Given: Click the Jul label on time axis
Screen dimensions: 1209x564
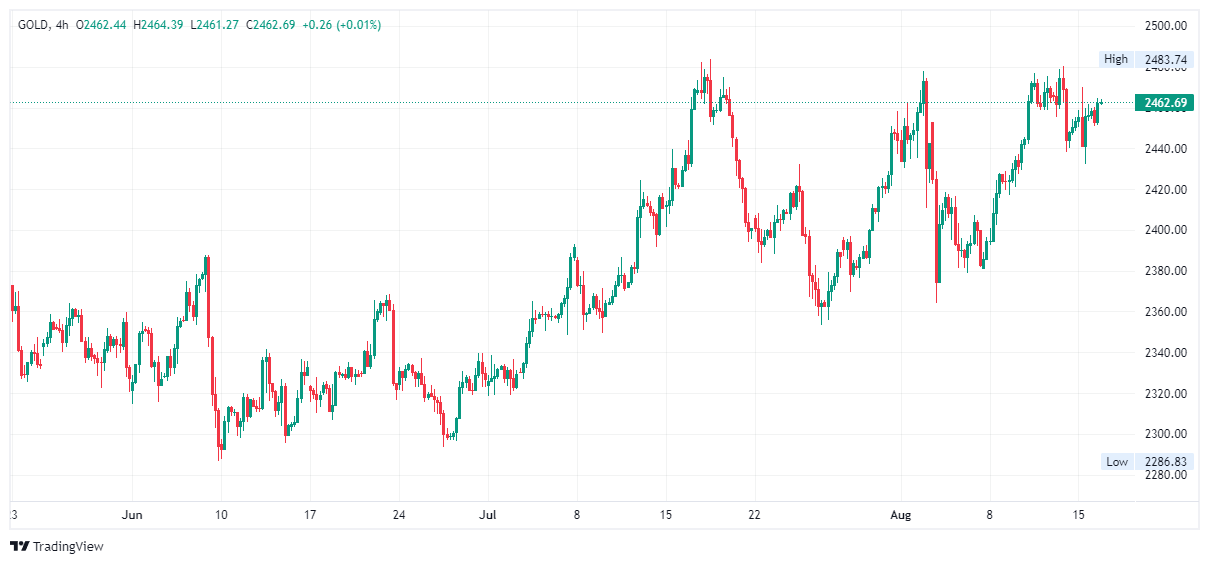Looking at the screenshot, I should [488, 515].
